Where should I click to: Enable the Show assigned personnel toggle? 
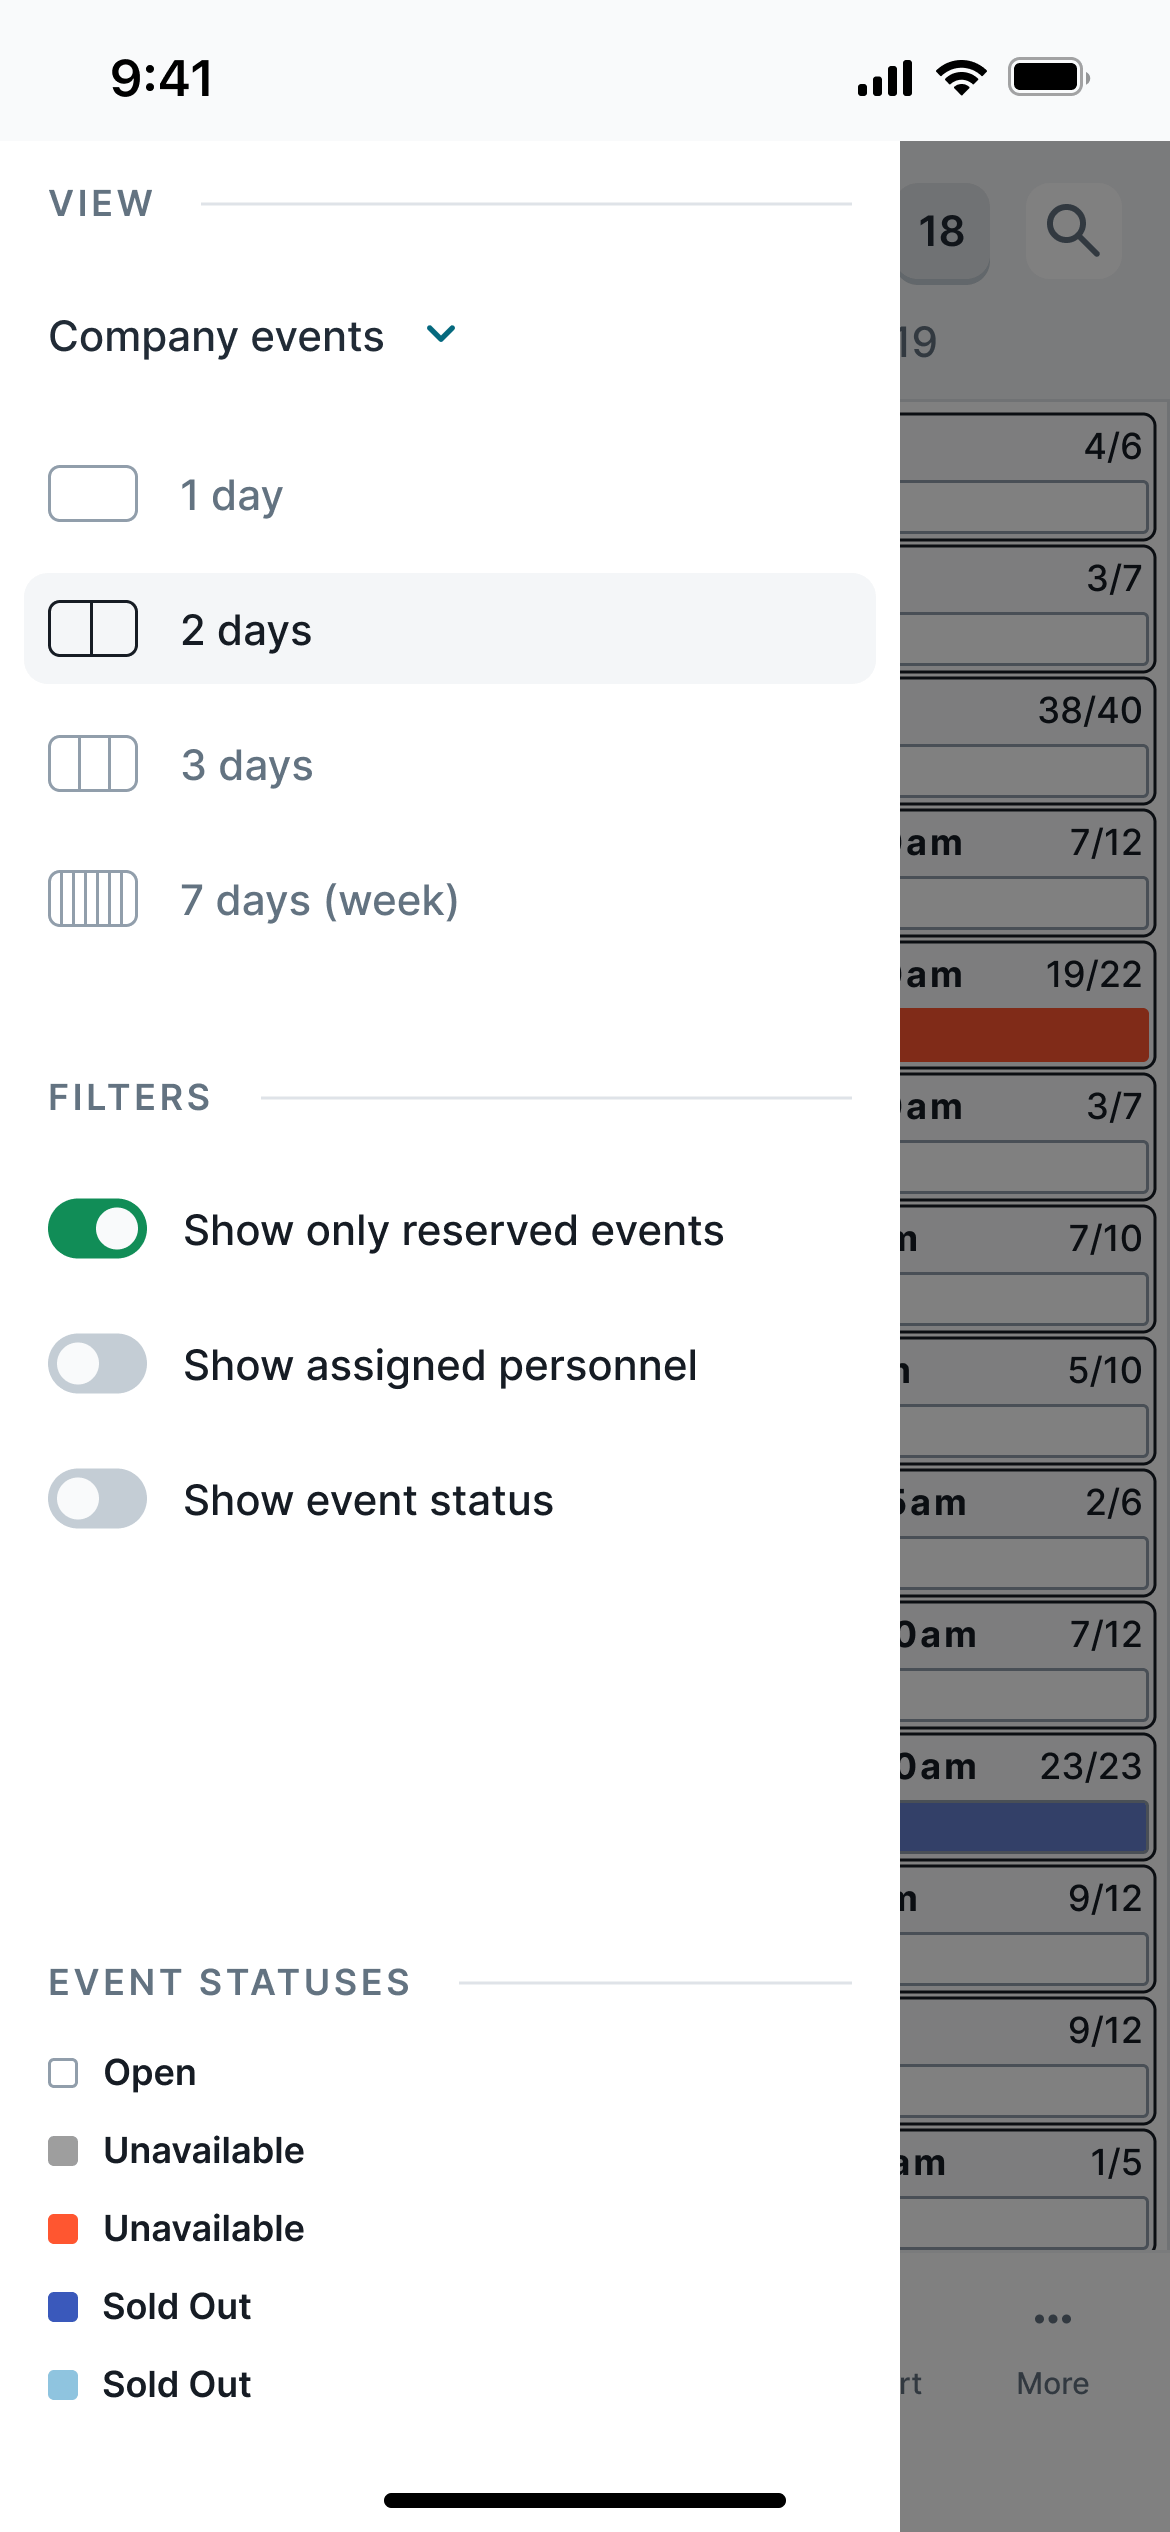pyautogui.click(x=97, y=1364)
